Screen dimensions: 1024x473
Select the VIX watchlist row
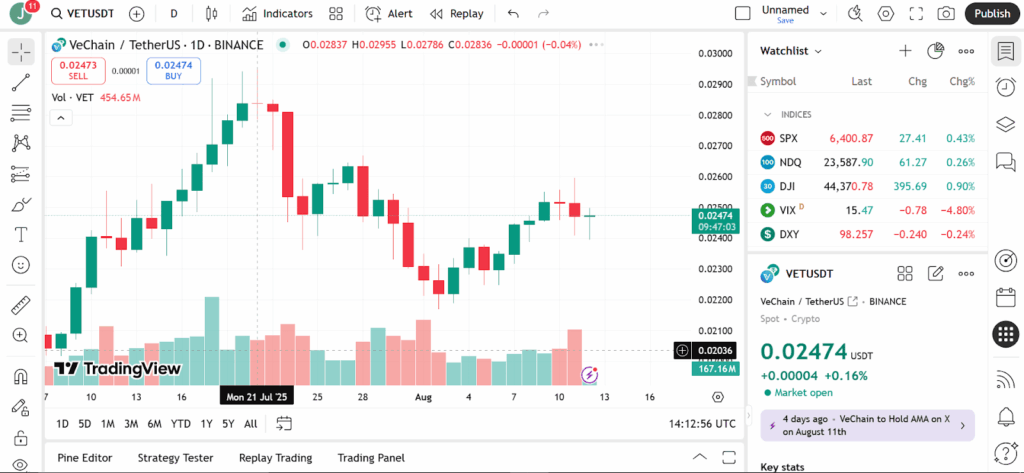[867, 210]
